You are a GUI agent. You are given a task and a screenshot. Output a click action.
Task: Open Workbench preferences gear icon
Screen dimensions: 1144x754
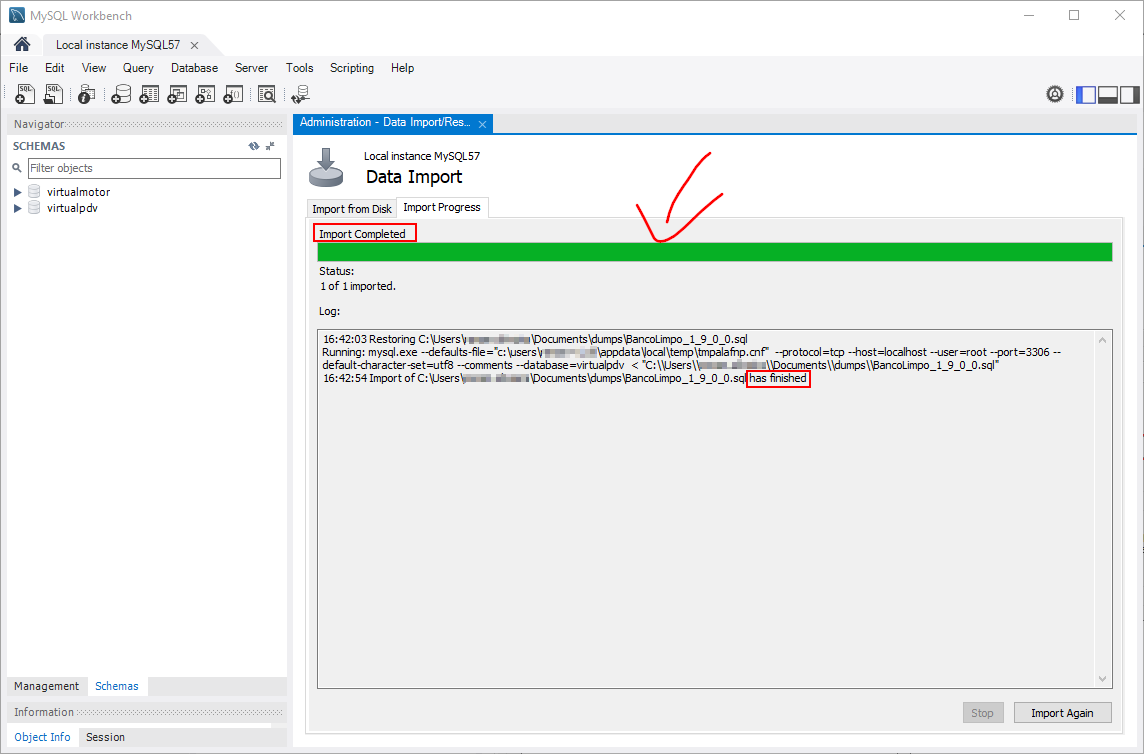point(1054,93)
